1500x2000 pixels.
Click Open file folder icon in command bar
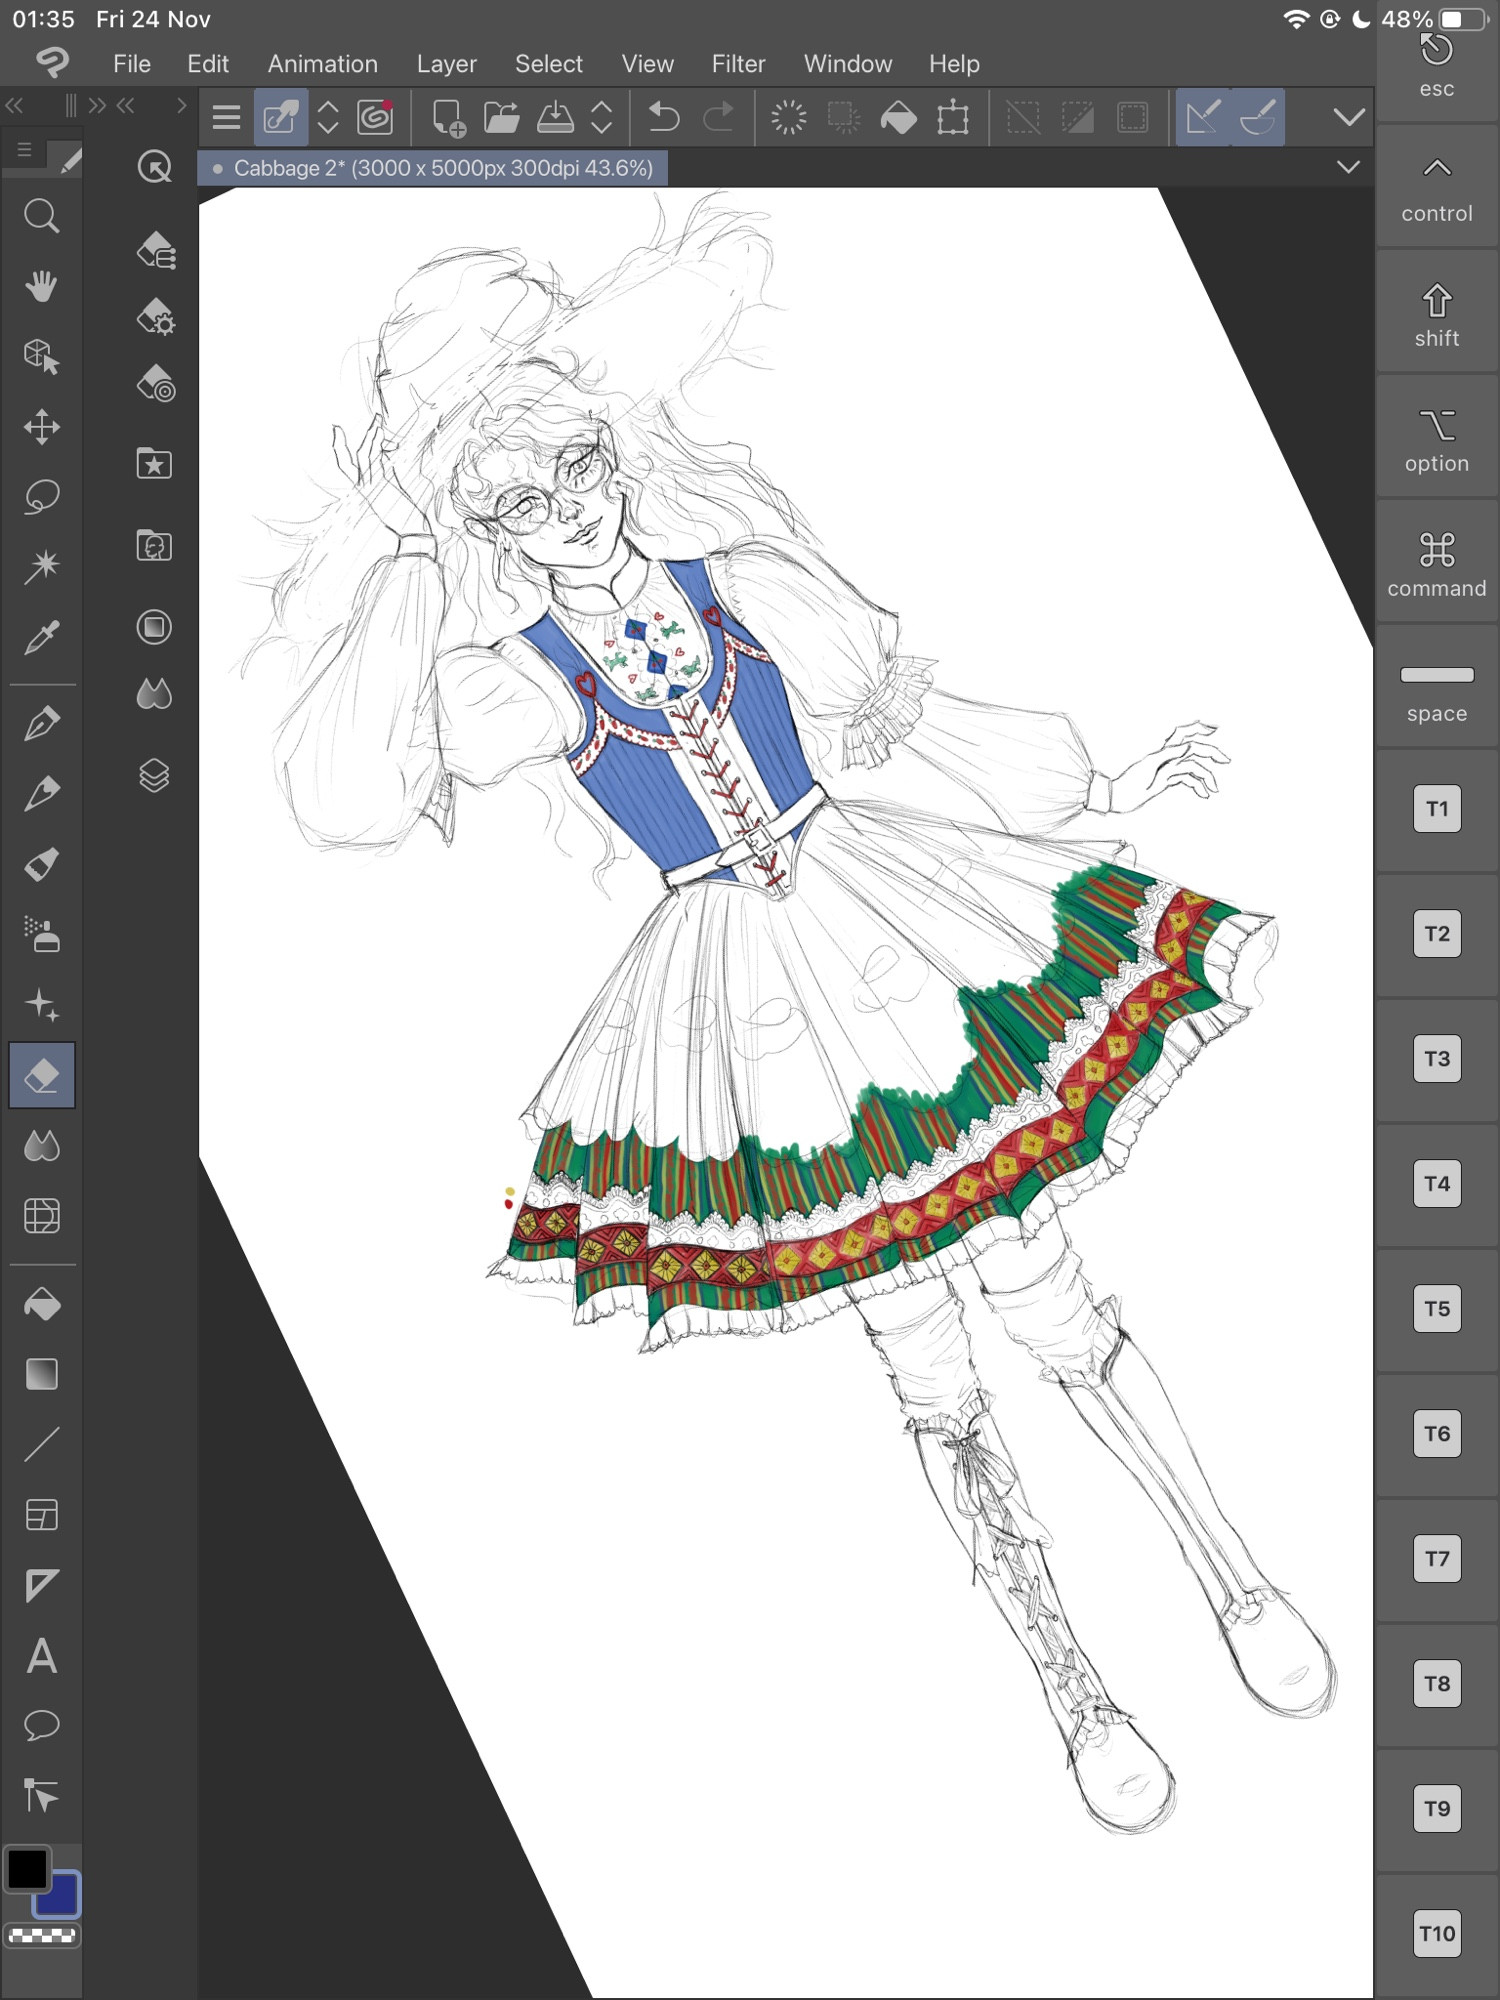pos(502,118)
